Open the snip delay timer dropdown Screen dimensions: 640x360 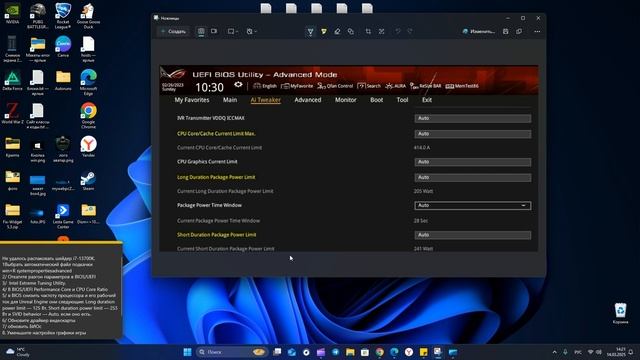pyautogui.click(x=251, y=31)
